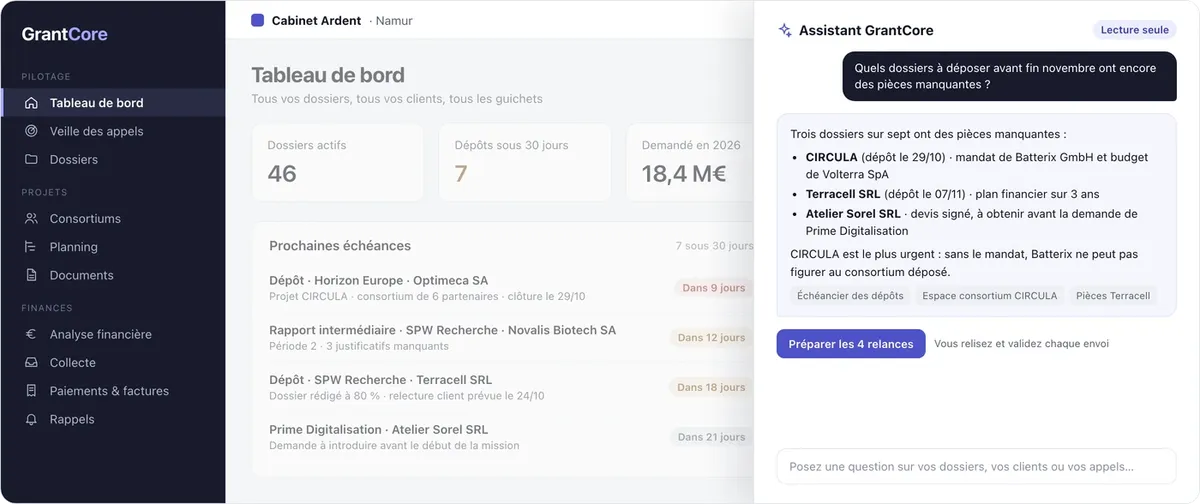Click the Veille des appels target icon
The image size is (1200, 504).
tap(31, 131)
